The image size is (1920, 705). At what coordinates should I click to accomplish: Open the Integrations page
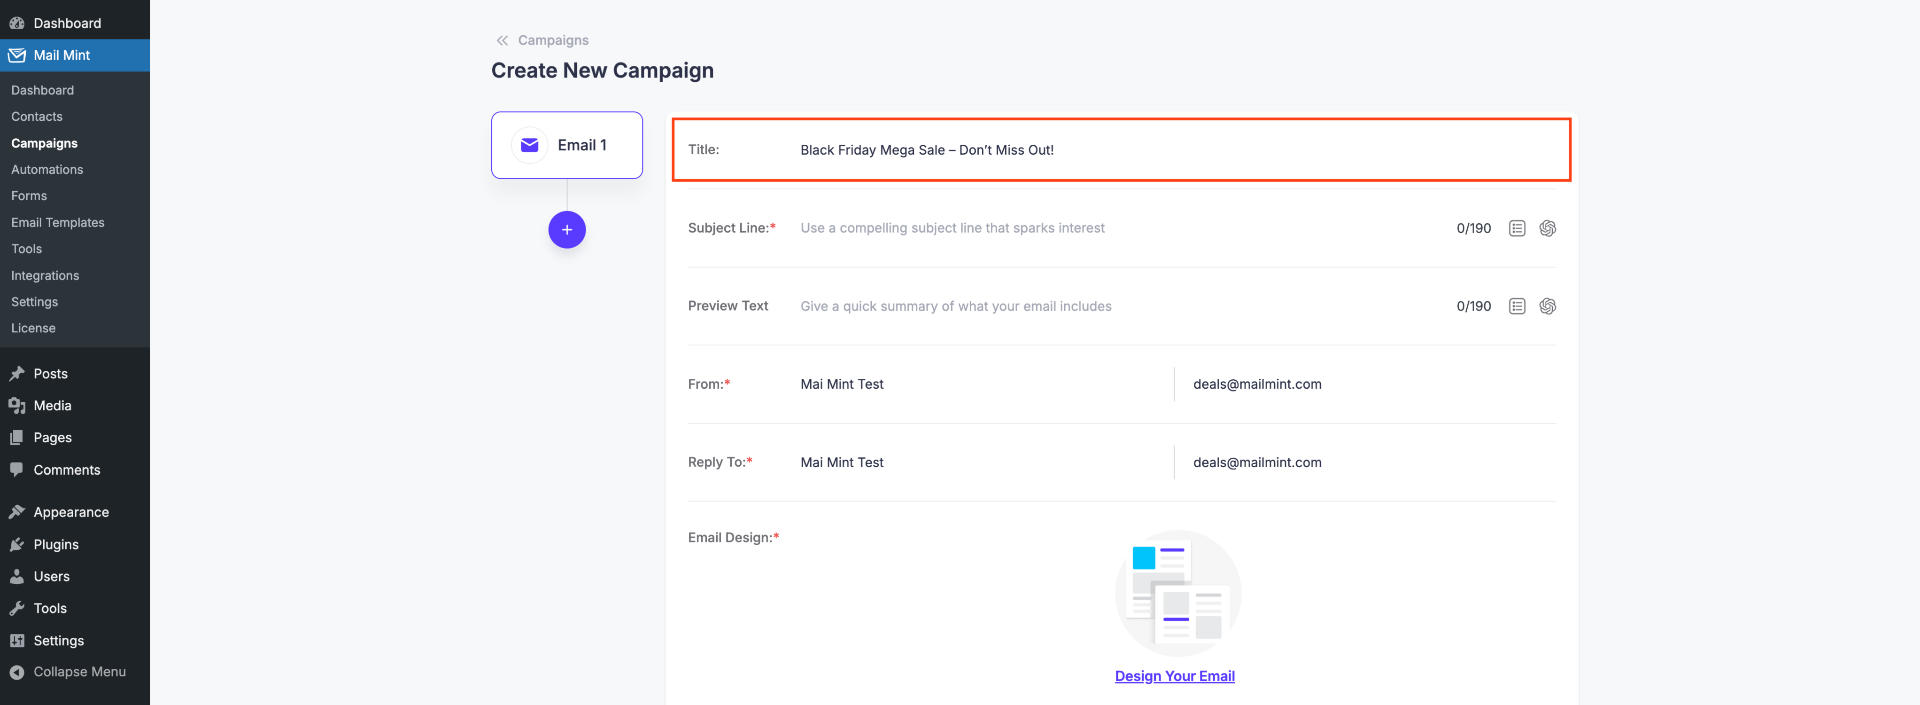tap(46, 275)
